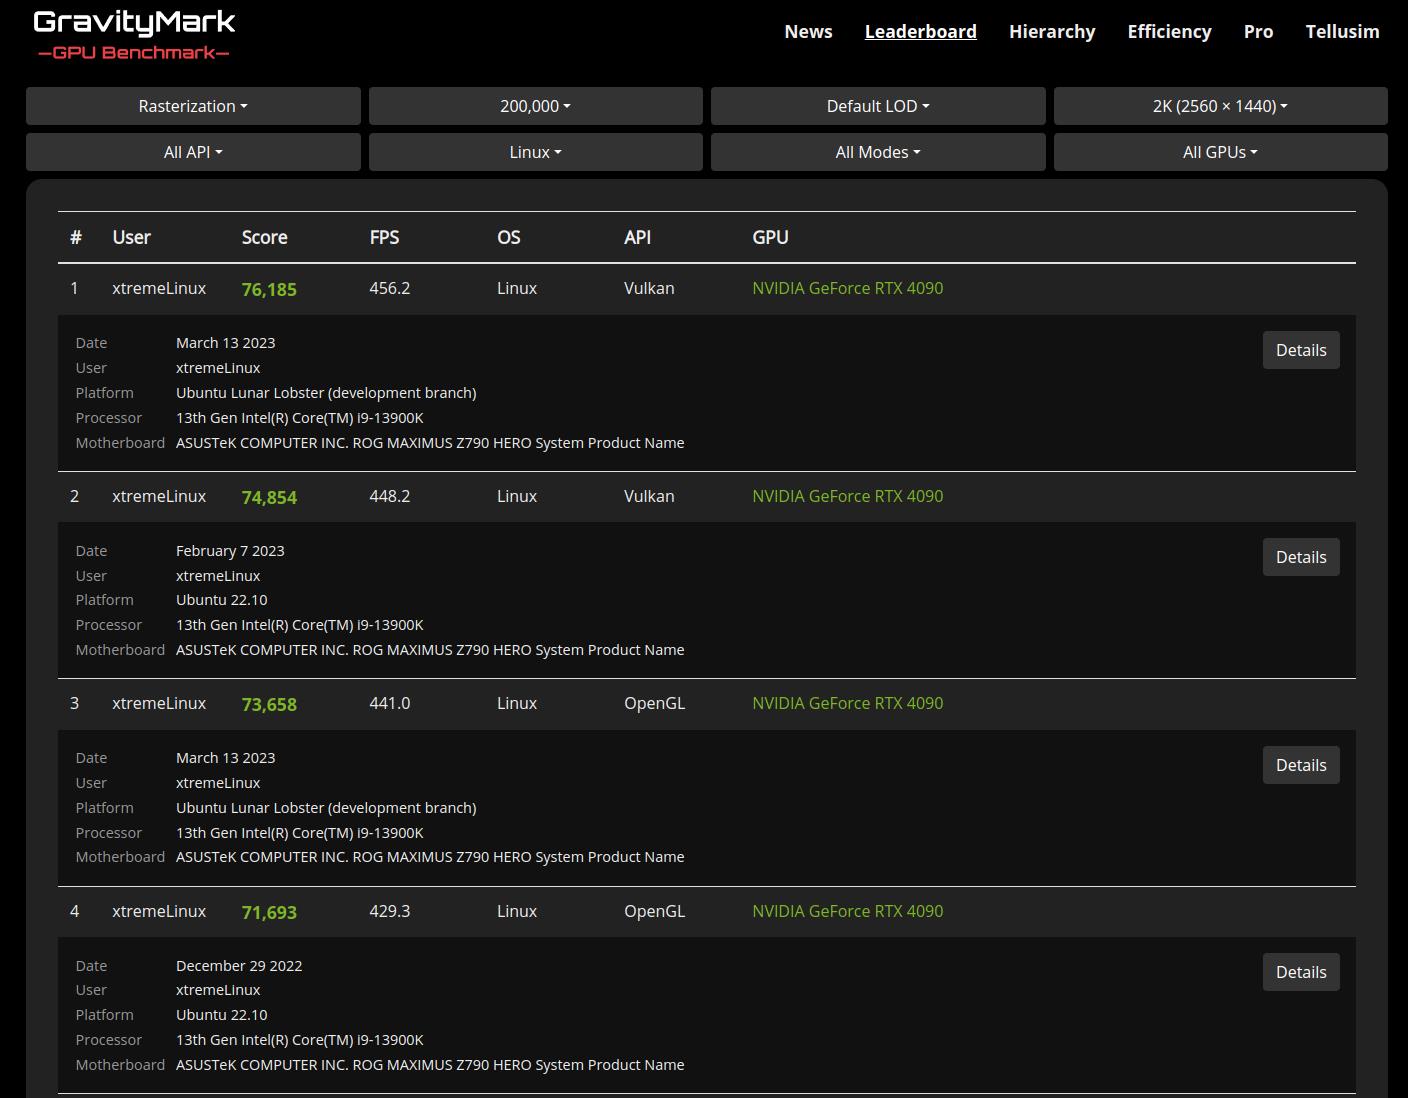Viewport: 1408px width, 1098px height.
Task: Open the Efficiency page
Action: pyautogui.click(x=1169, y=32)
